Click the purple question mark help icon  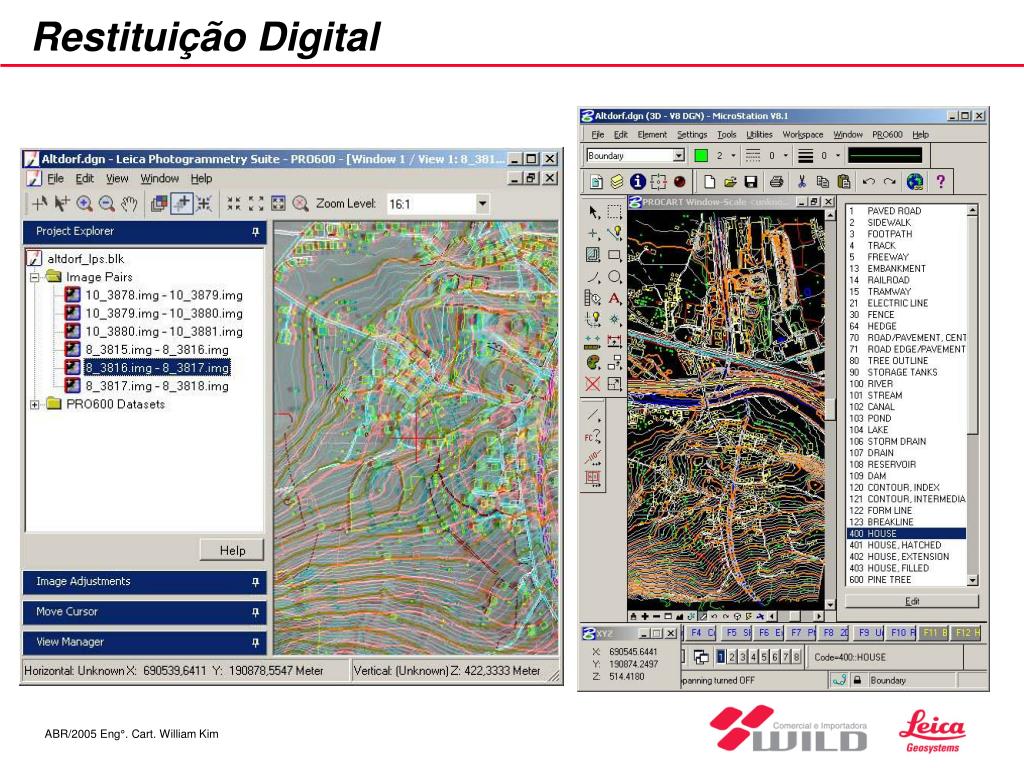click(940, 182)
